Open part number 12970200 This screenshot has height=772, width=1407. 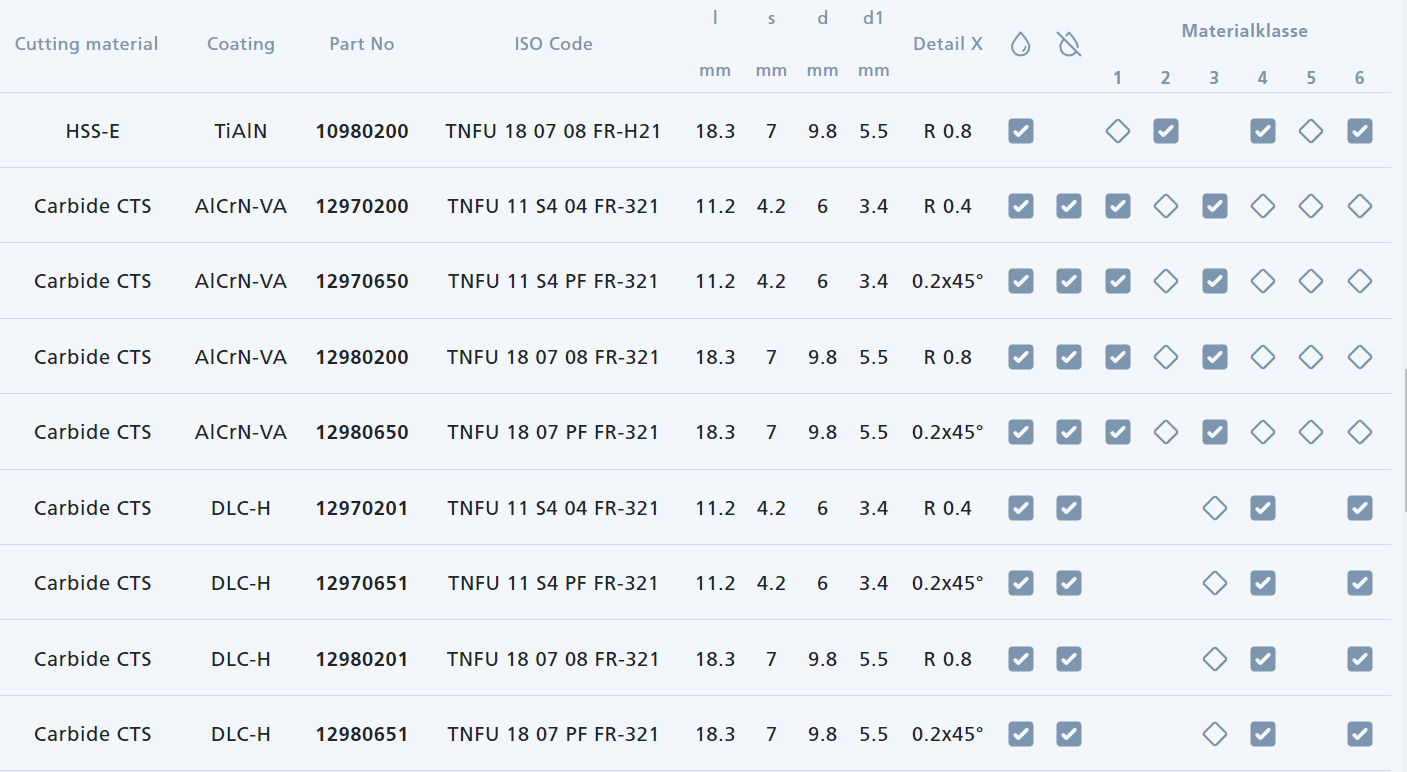click(x=362, y=206)
